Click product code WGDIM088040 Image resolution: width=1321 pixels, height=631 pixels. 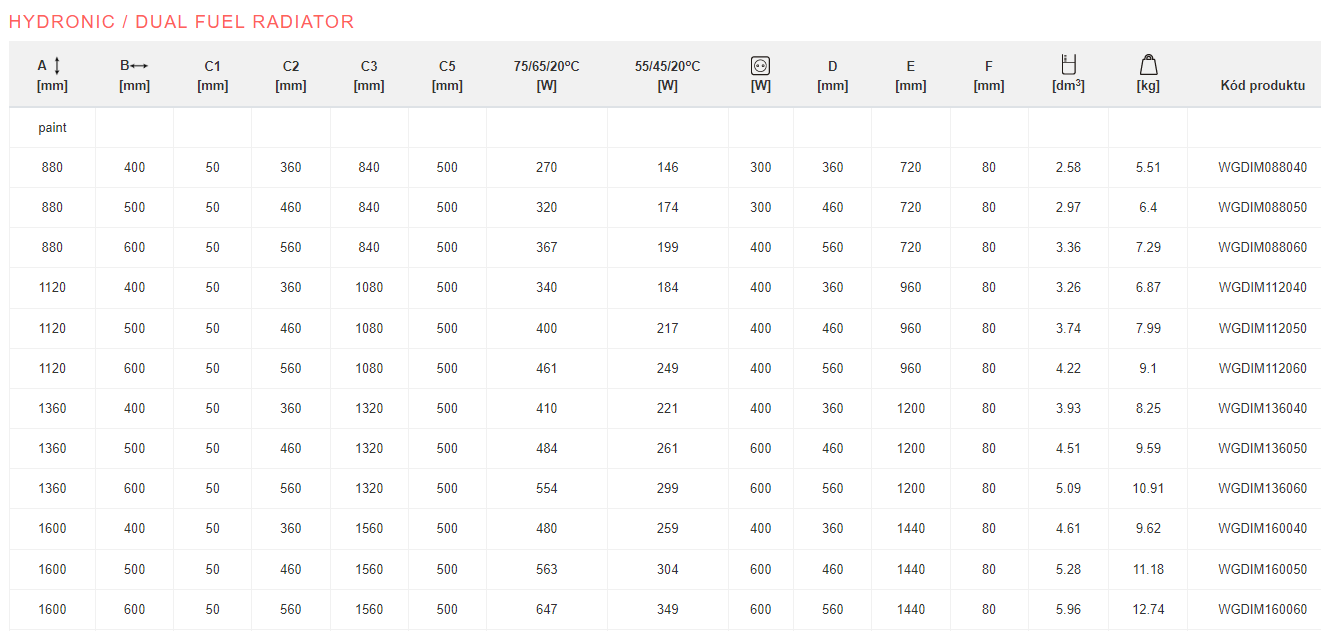tap(1262, 168)
